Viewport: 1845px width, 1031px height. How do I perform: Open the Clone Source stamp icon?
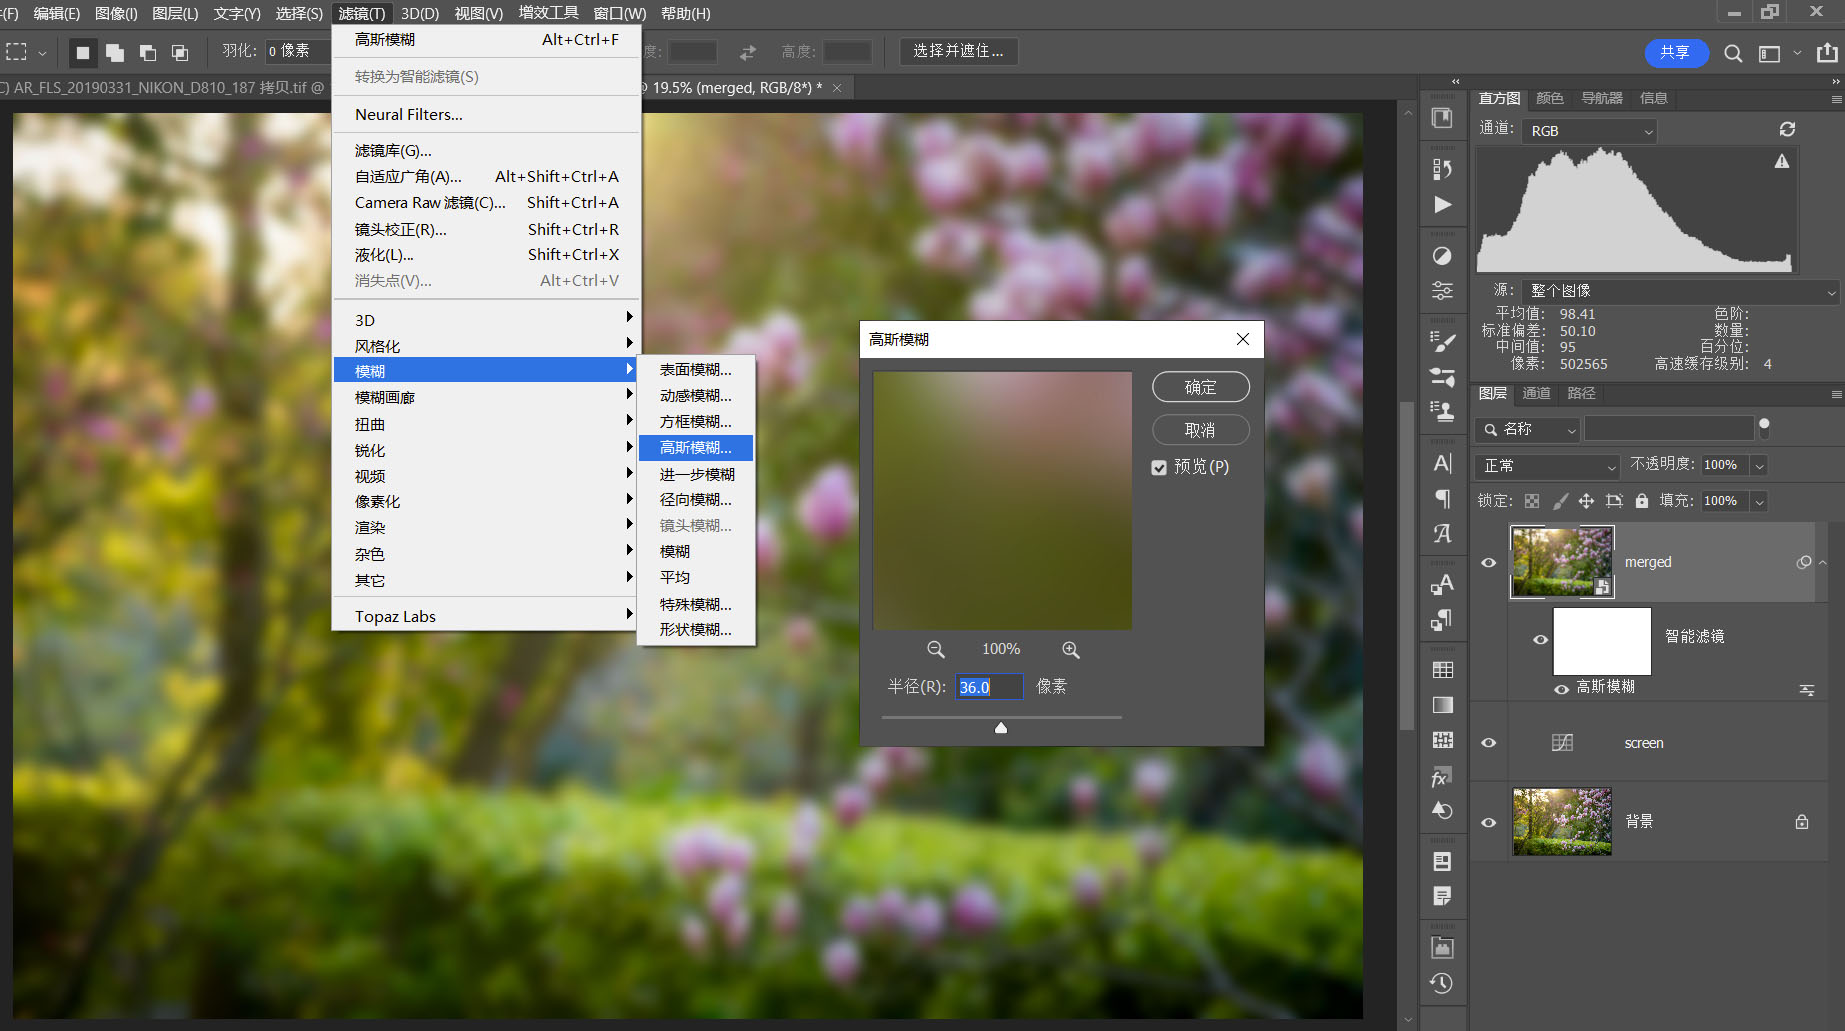pyautogui.click(x=1442, y=411)
